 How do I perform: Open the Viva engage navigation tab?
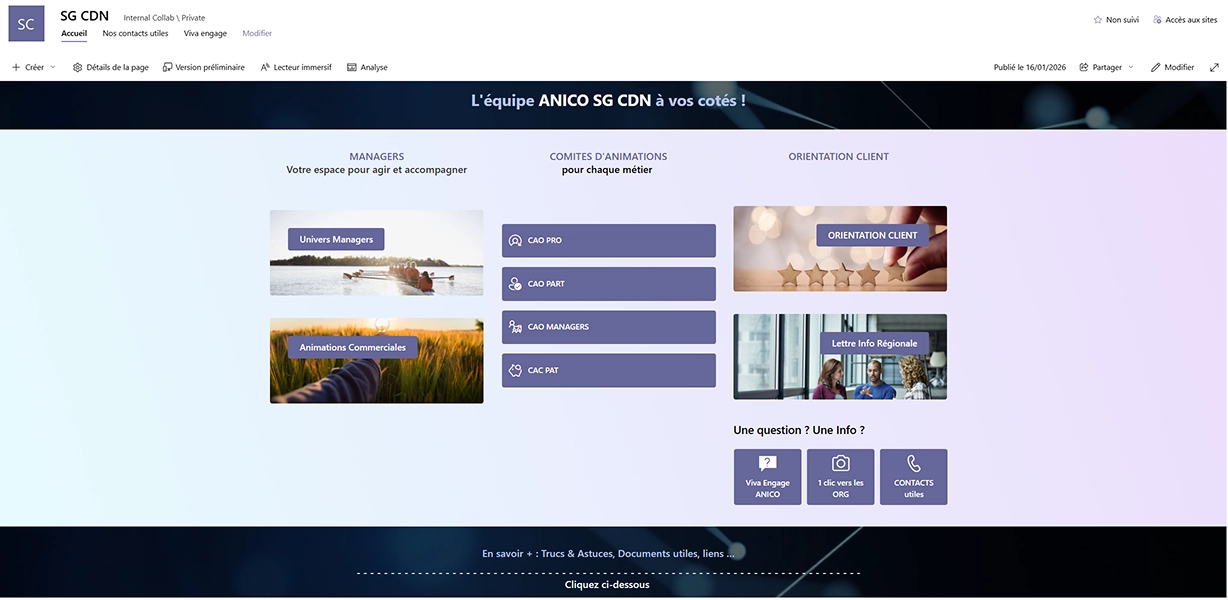(205, 33)
